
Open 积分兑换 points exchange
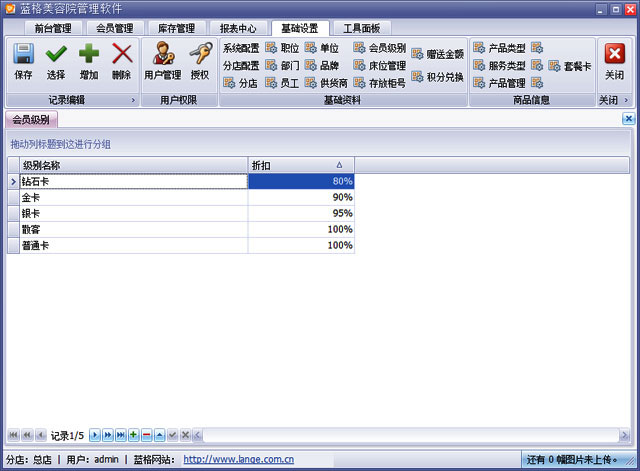click(x=438, y=77)
